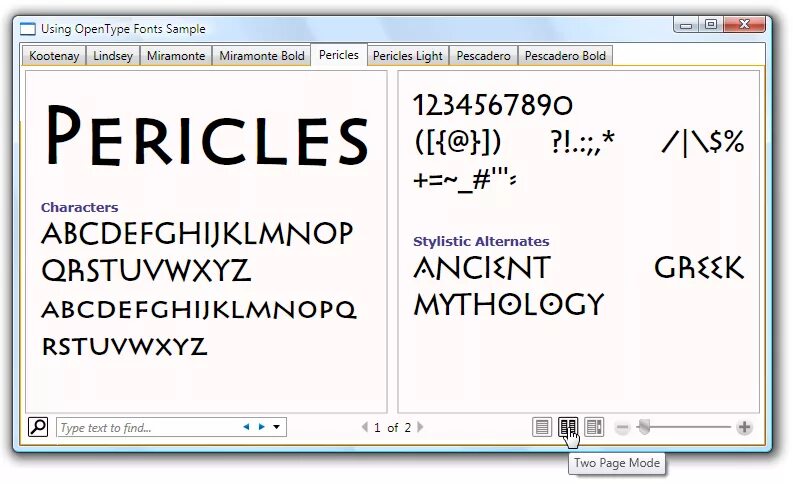Go to previous page arrow
The width and height of the screenshot is (793, 484).
[x=365, y=427]
